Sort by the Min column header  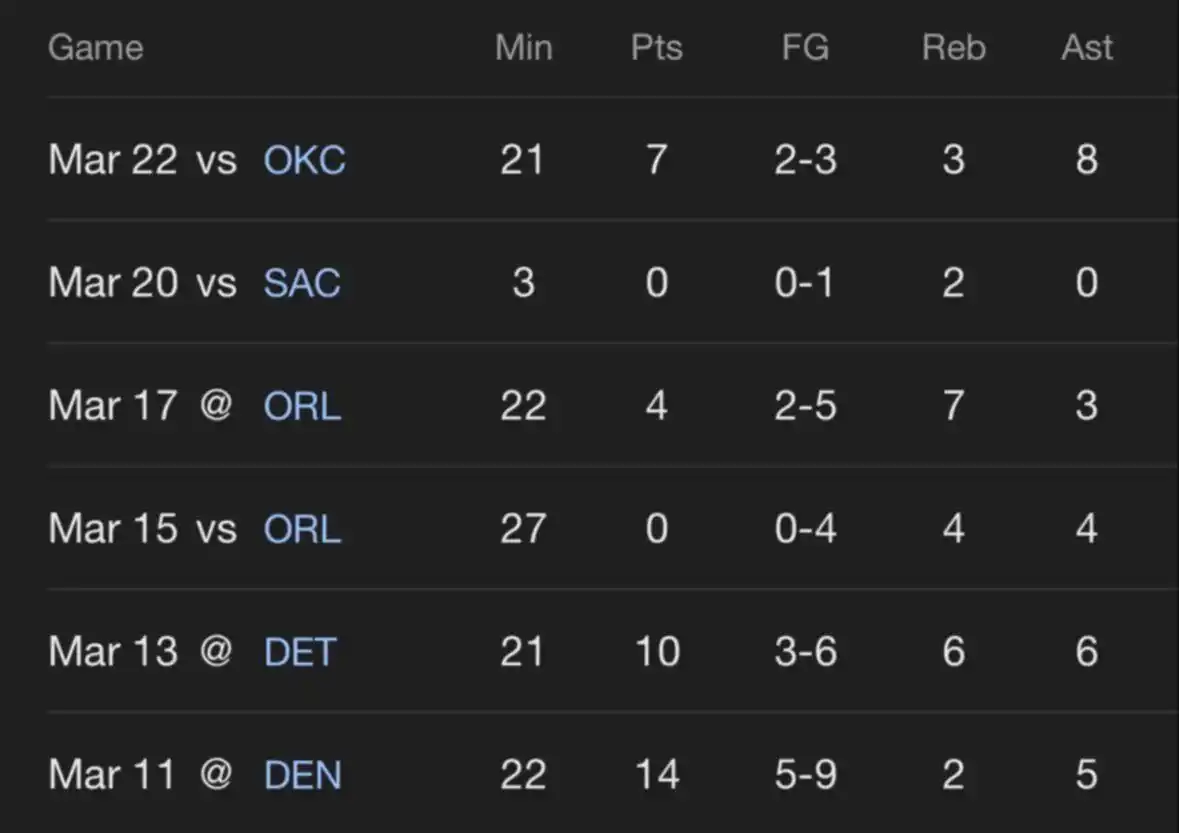pos(523,48)
